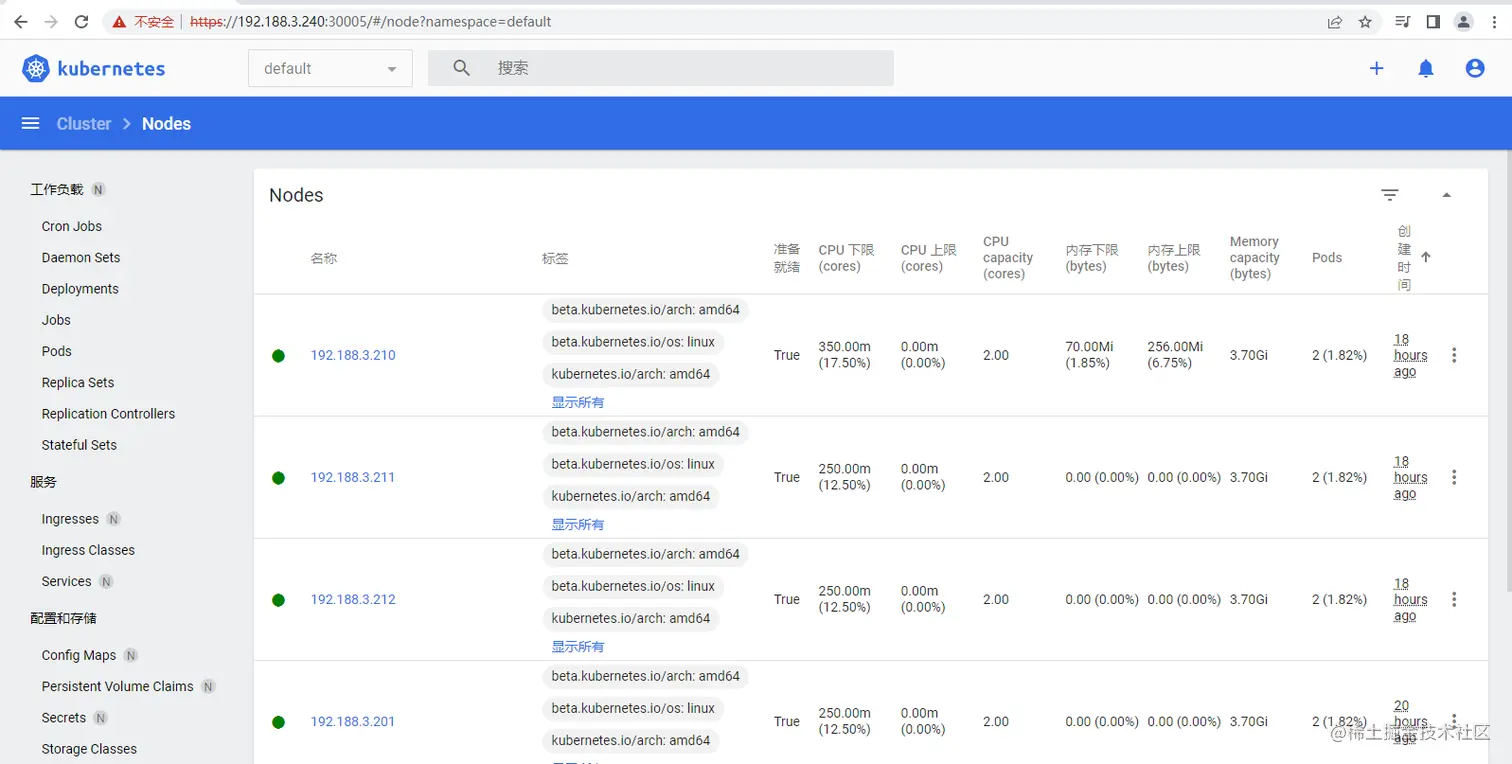Open node 192.188.3.211 details

[x=353, y=477]
